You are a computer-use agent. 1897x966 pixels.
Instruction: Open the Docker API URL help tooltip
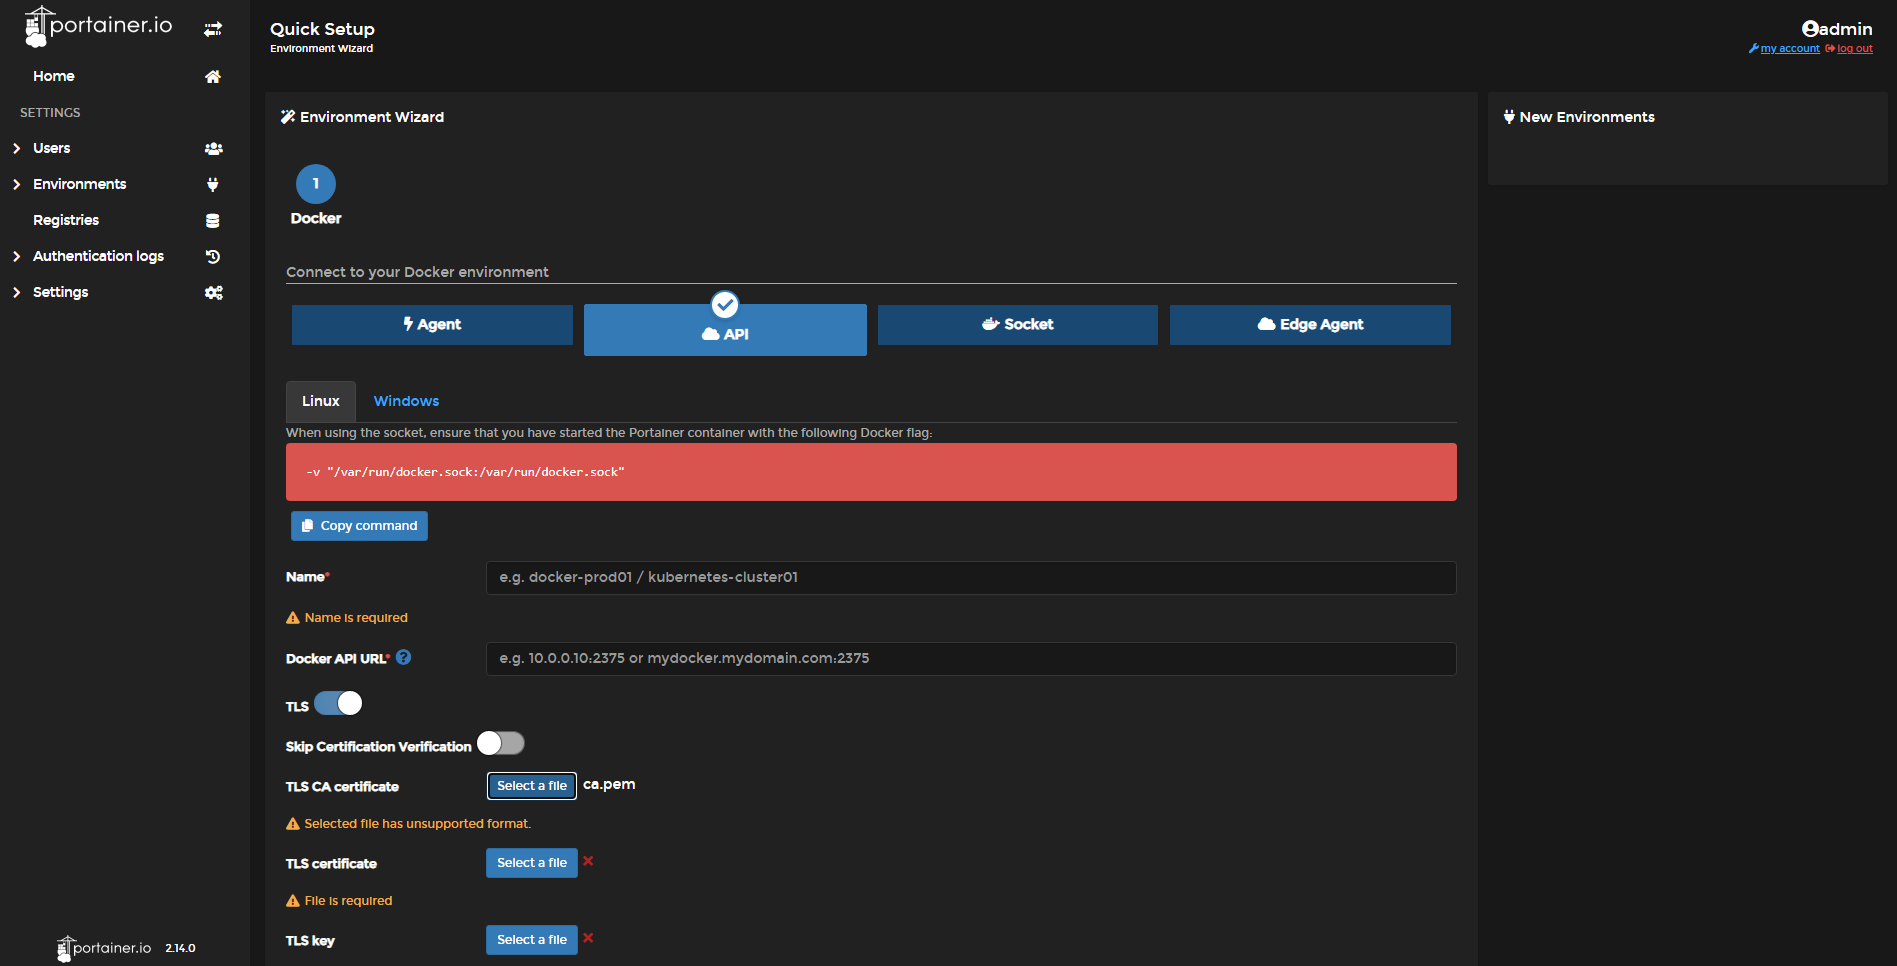403,657
